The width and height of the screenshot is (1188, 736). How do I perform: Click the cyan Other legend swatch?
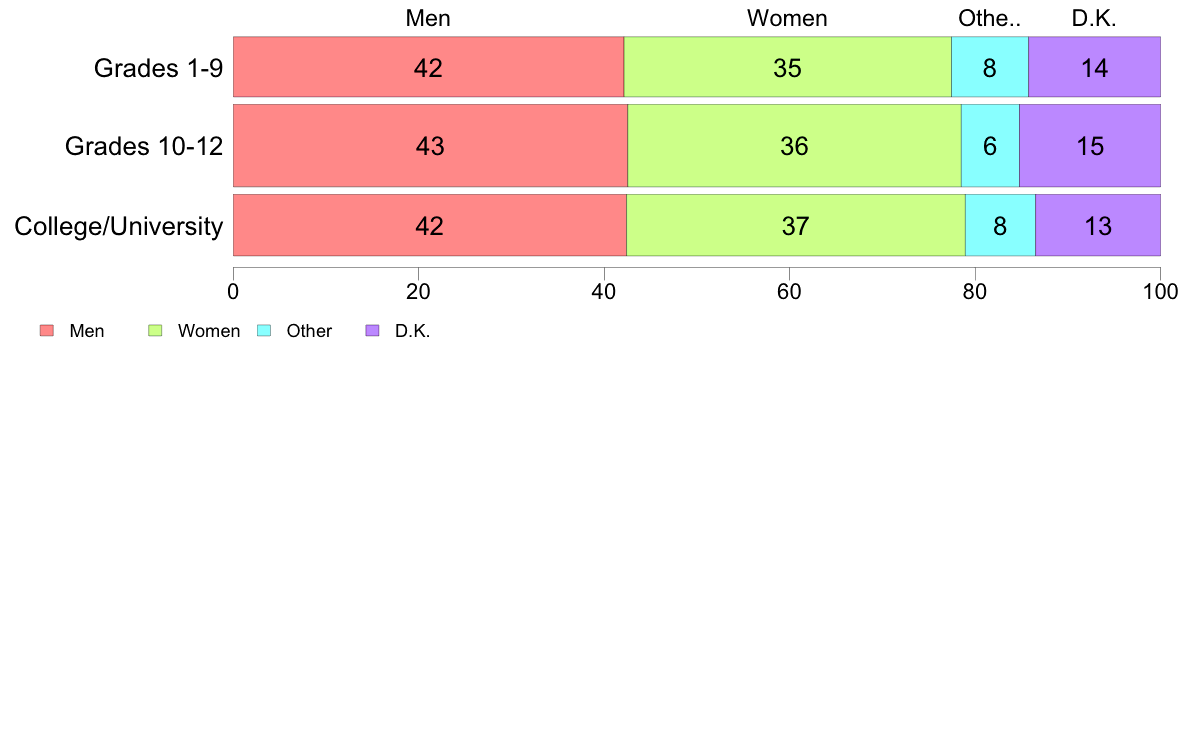point(264,330)
